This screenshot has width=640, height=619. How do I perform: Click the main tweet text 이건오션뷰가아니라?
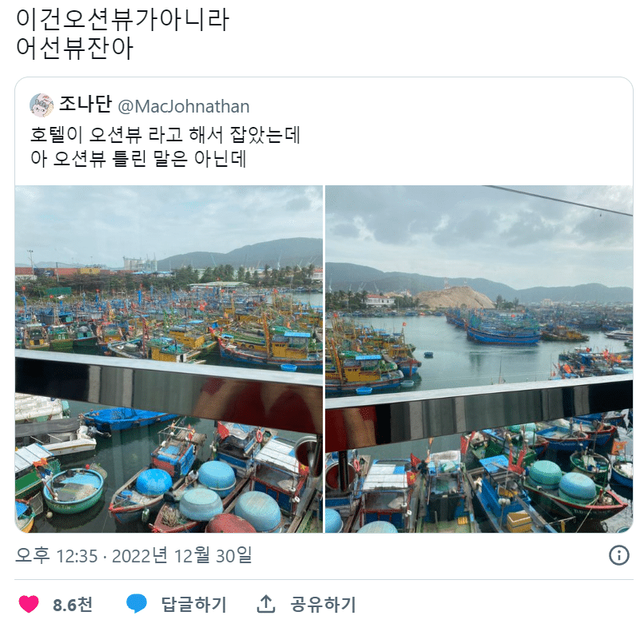click(122, 20)
